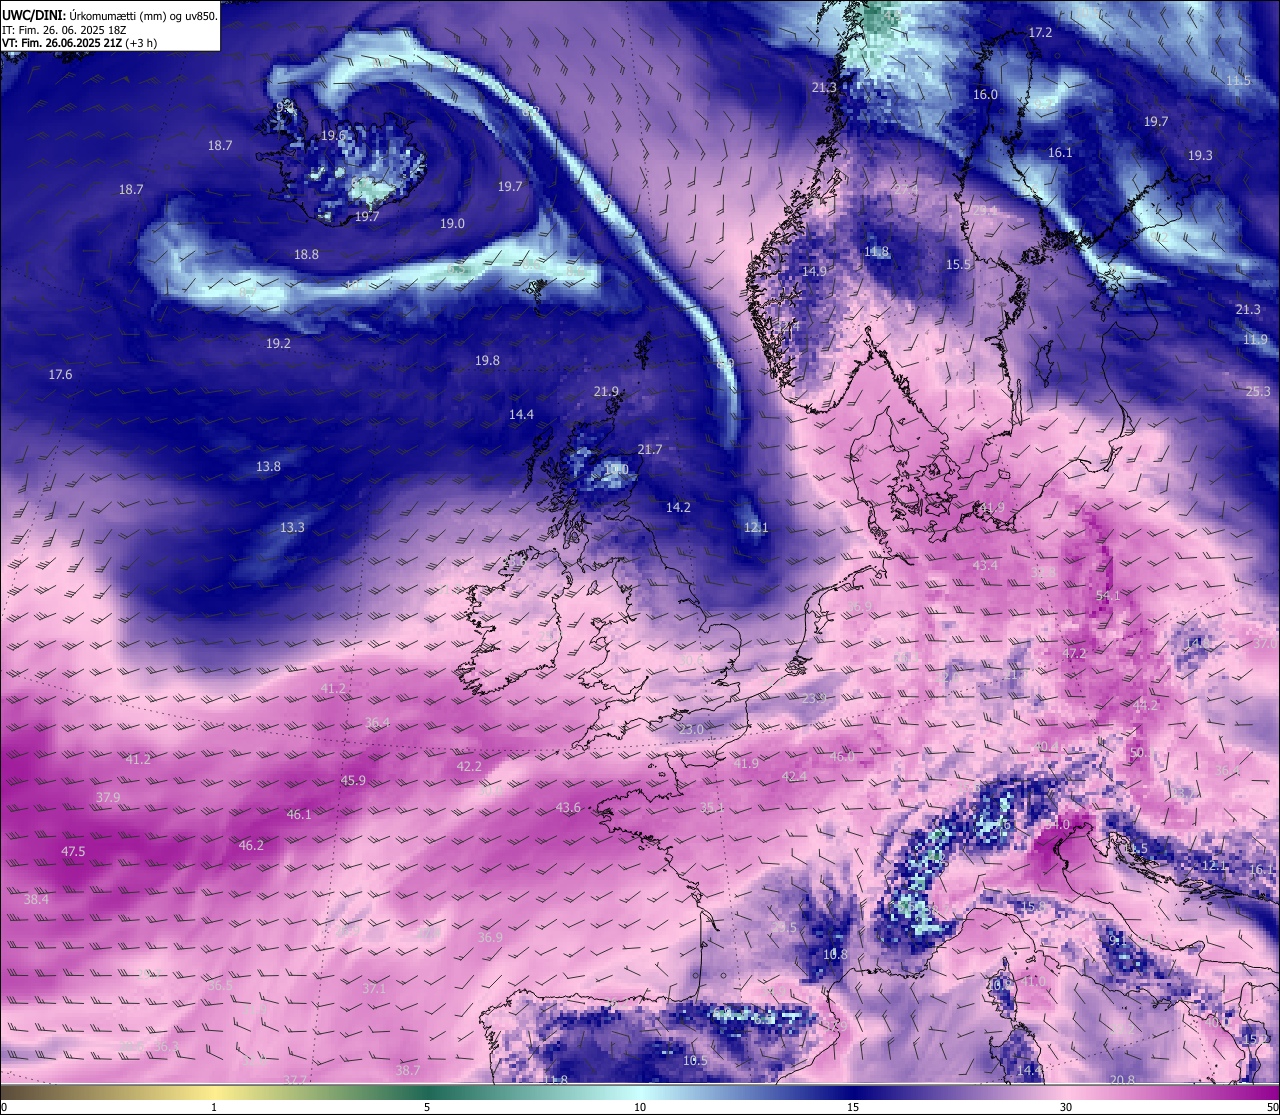This screenshot has height=1115, width=1280.
Task: Click the 16.0 value on the map
Action: click(985, 94)
